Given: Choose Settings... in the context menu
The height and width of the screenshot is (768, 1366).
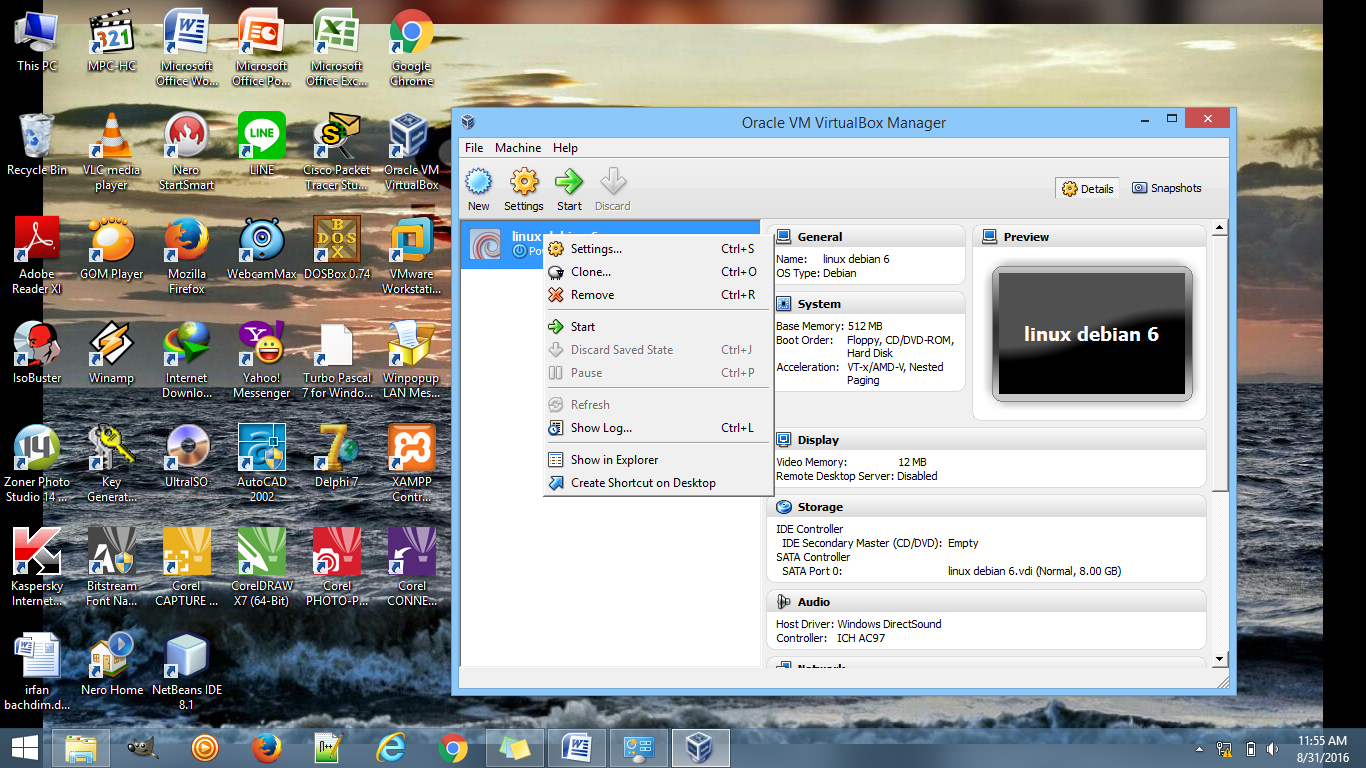Looking at the screenshot, I should click(658, 249).
